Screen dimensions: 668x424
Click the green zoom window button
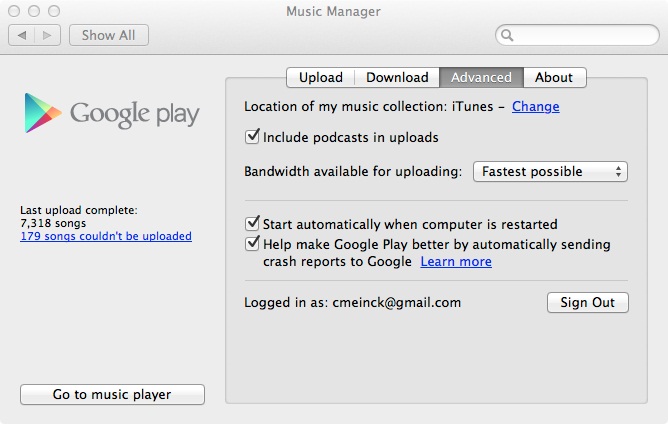[54, 11]
